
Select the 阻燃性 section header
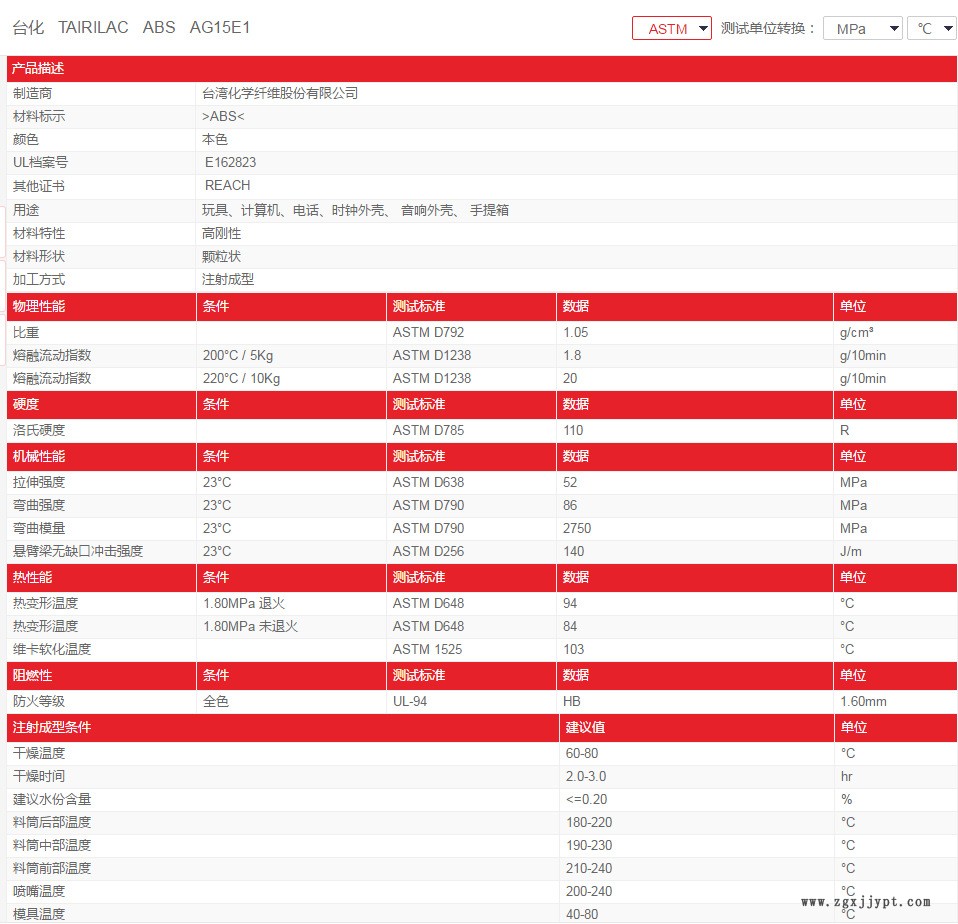pos(32,675)
